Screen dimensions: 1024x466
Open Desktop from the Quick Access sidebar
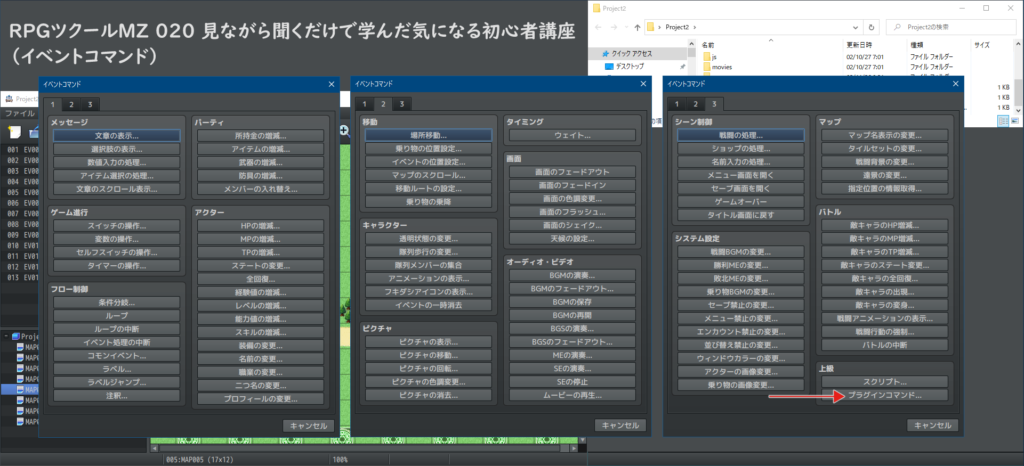[628, 66]
